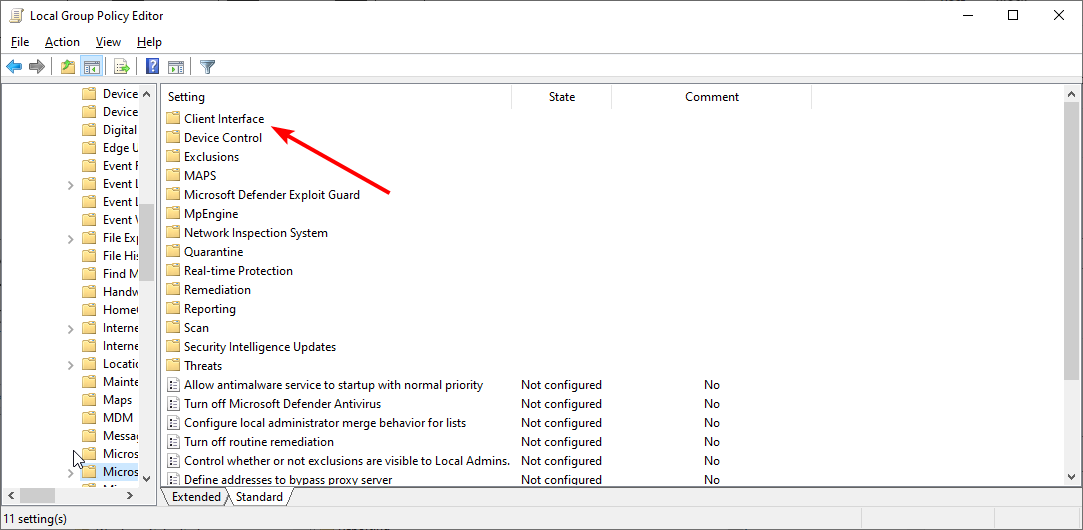The width and height of the screenshot is (1083, 530).
Task: Toggle the Show/Hide Action Pane icon
Action: point(176,66)
